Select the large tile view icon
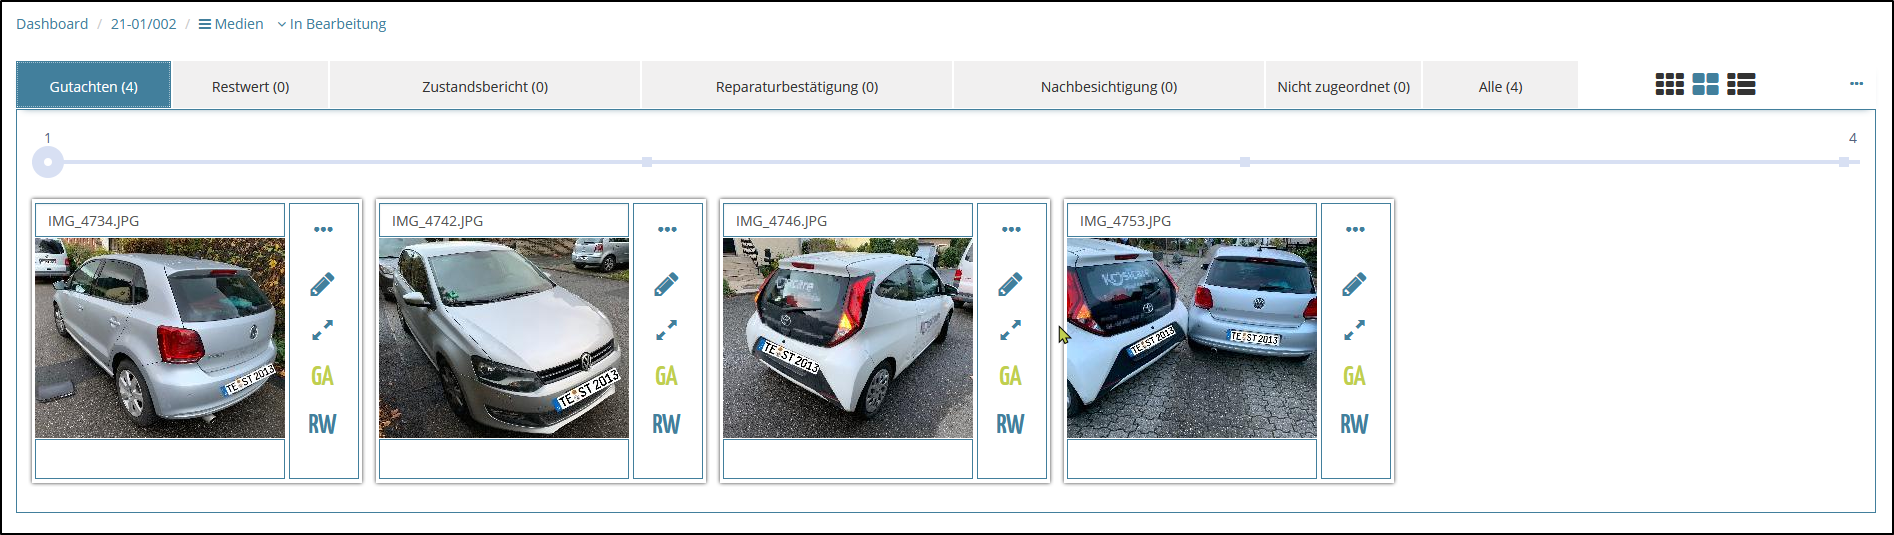The width and height of the screenshot is (1894, 535). click(1705, 85)
